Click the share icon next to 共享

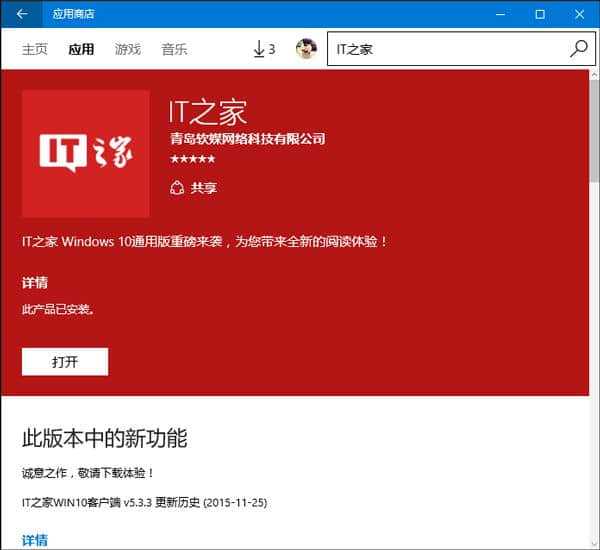coord(177,188)
